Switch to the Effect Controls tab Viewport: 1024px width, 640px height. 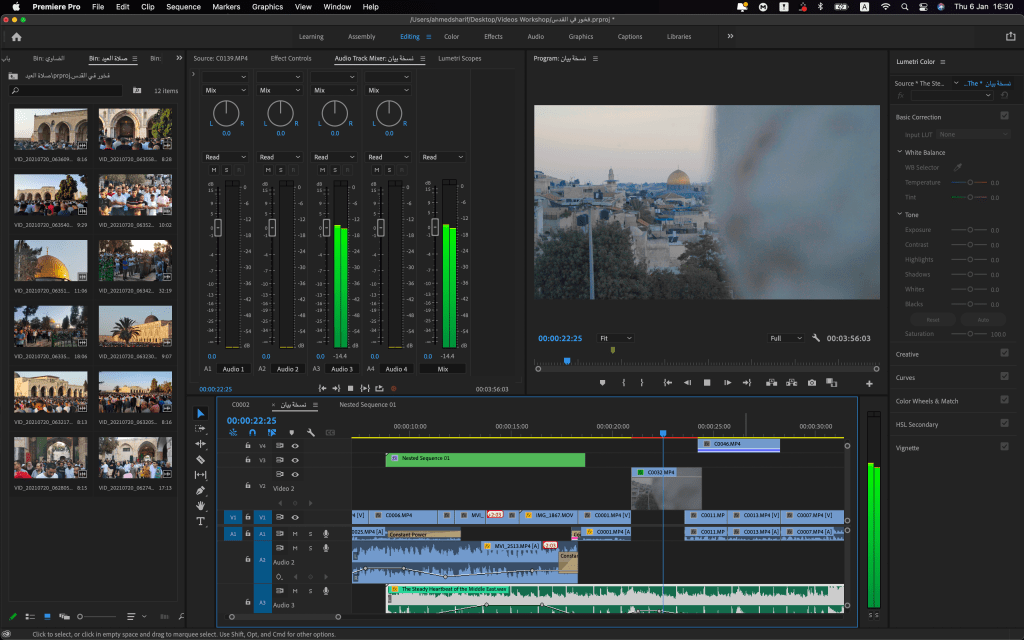291,58
